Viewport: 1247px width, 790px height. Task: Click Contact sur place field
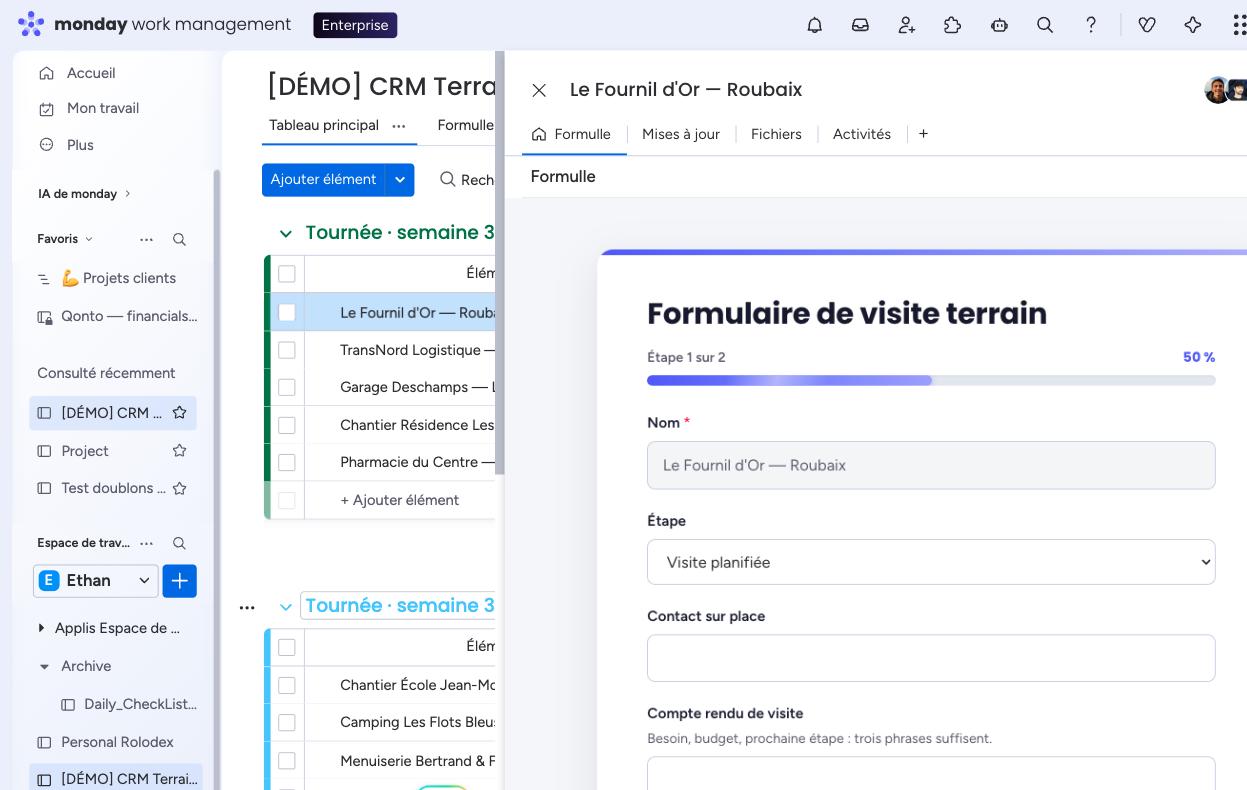[x=931, y=658]
